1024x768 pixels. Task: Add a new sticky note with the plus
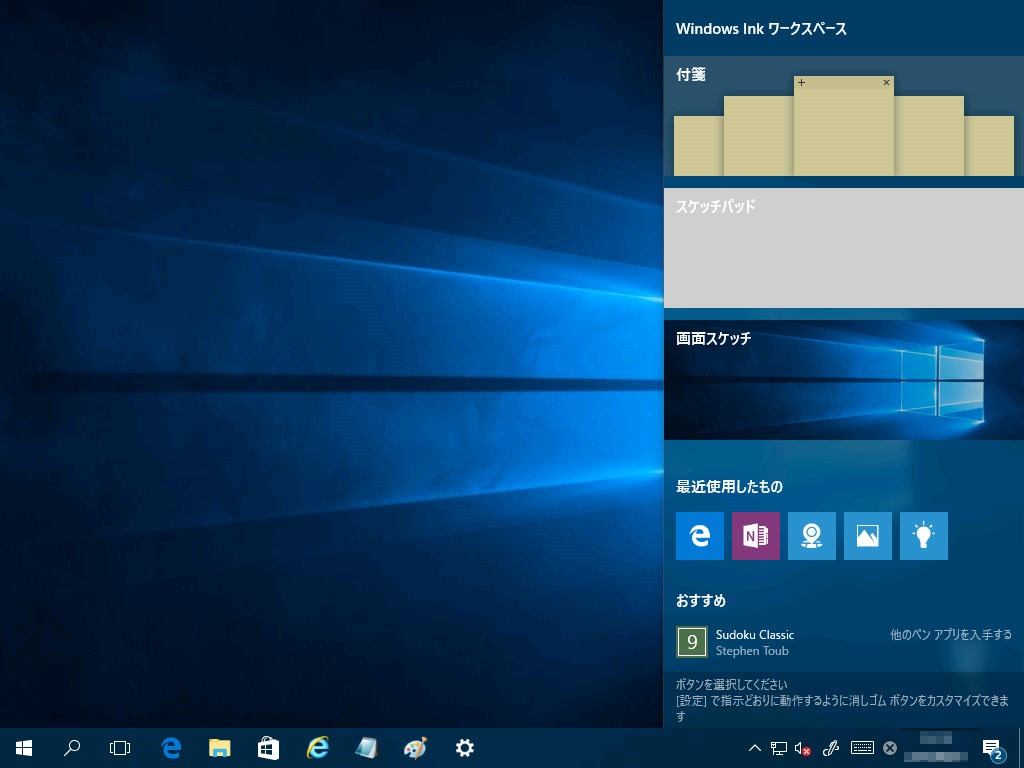[x=800, y=82]
